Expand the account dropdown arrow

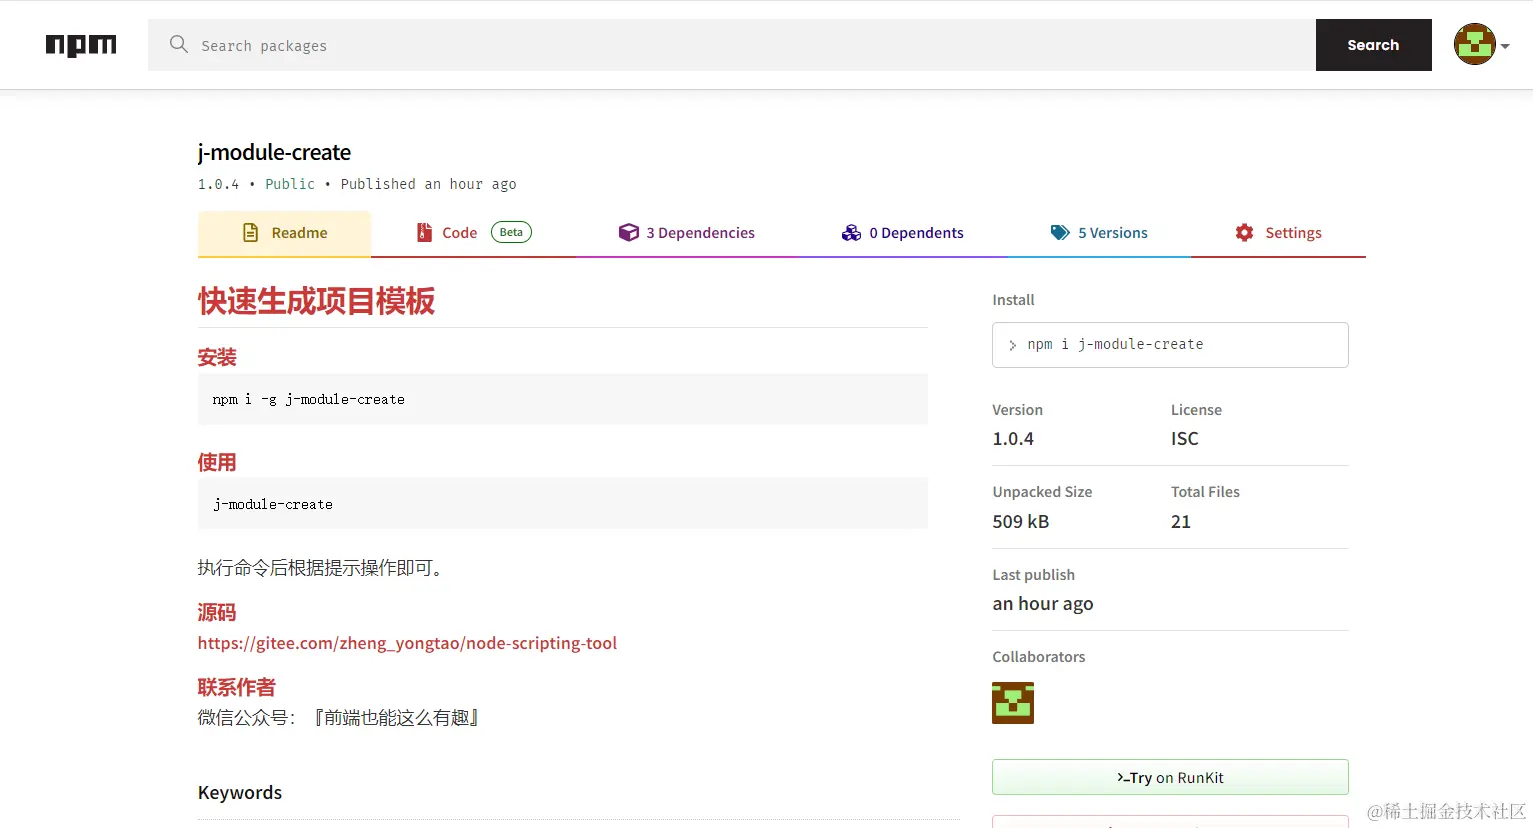[x=1505, y=46]
